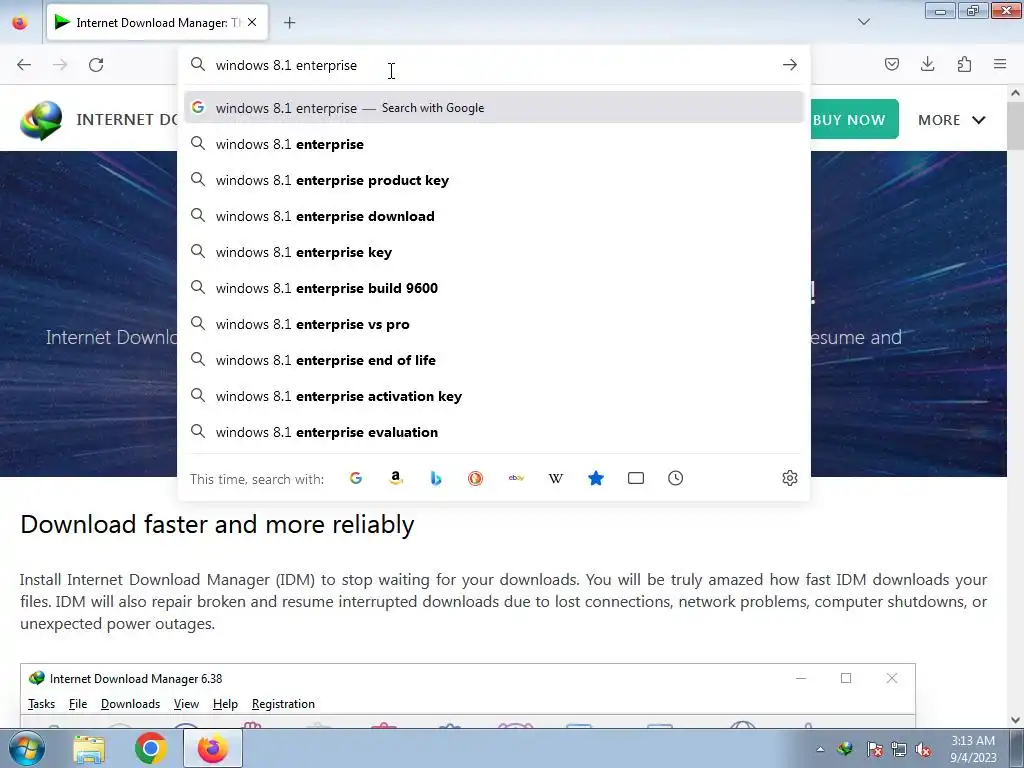The image size is (1024, 768).
Task: Click the 'Download faster and more reliably' heading
Action: [x=217, y=524]
